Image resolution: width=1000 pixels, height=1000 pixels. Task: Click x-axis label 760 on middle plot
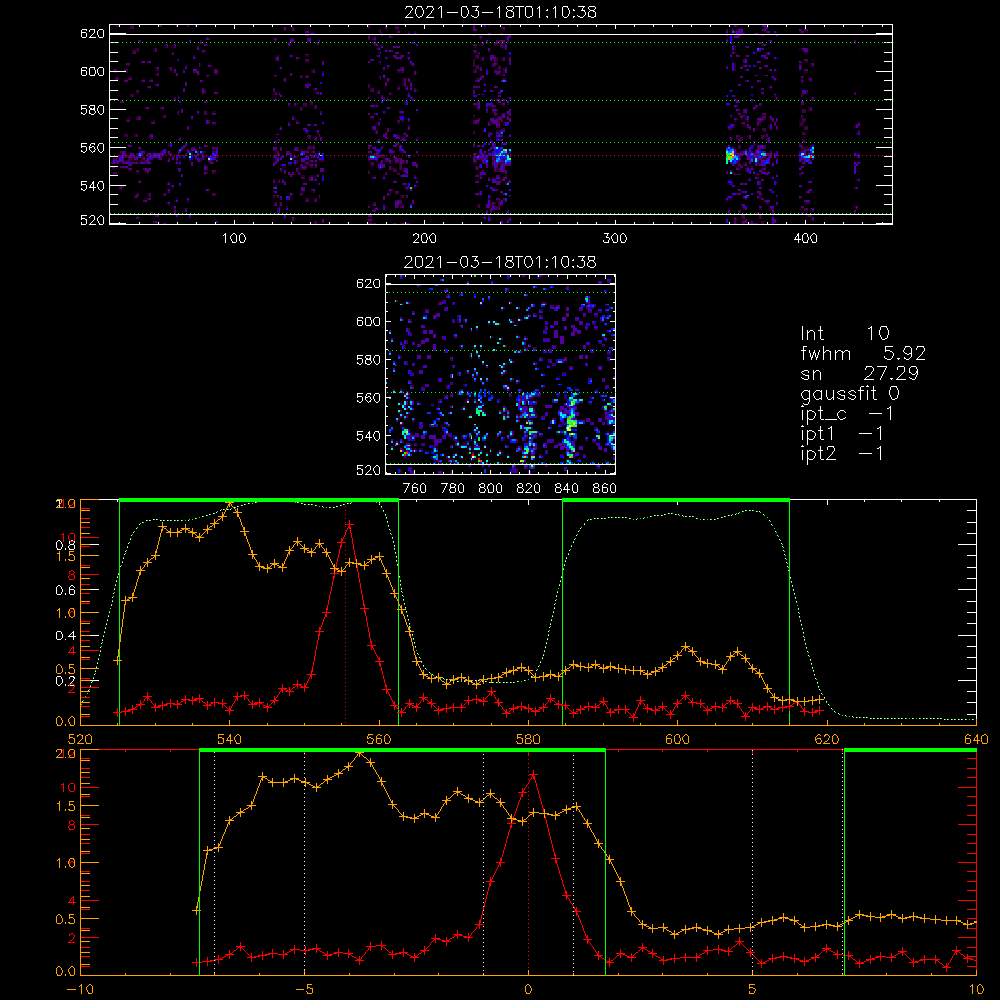pyautogui.click(x=415, y=489)
